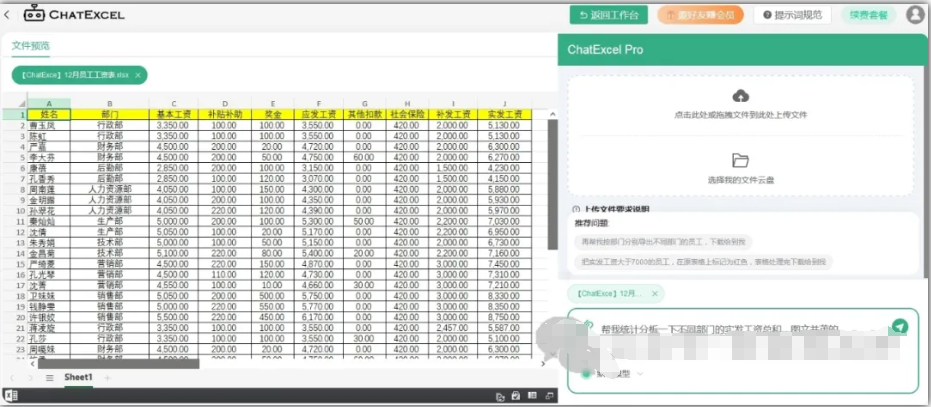Click the cloud upload icon

point(741,96)
